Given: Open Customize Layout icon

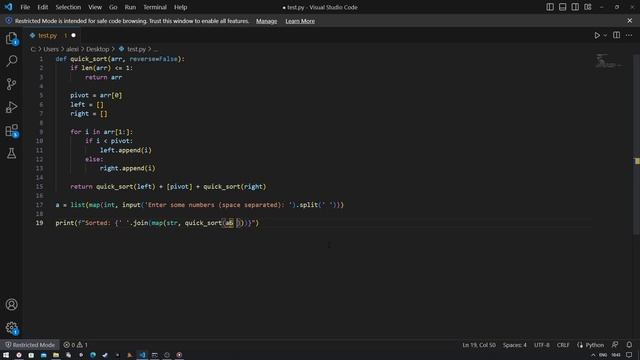Looking at the screenshot, I should coord(588,7).
